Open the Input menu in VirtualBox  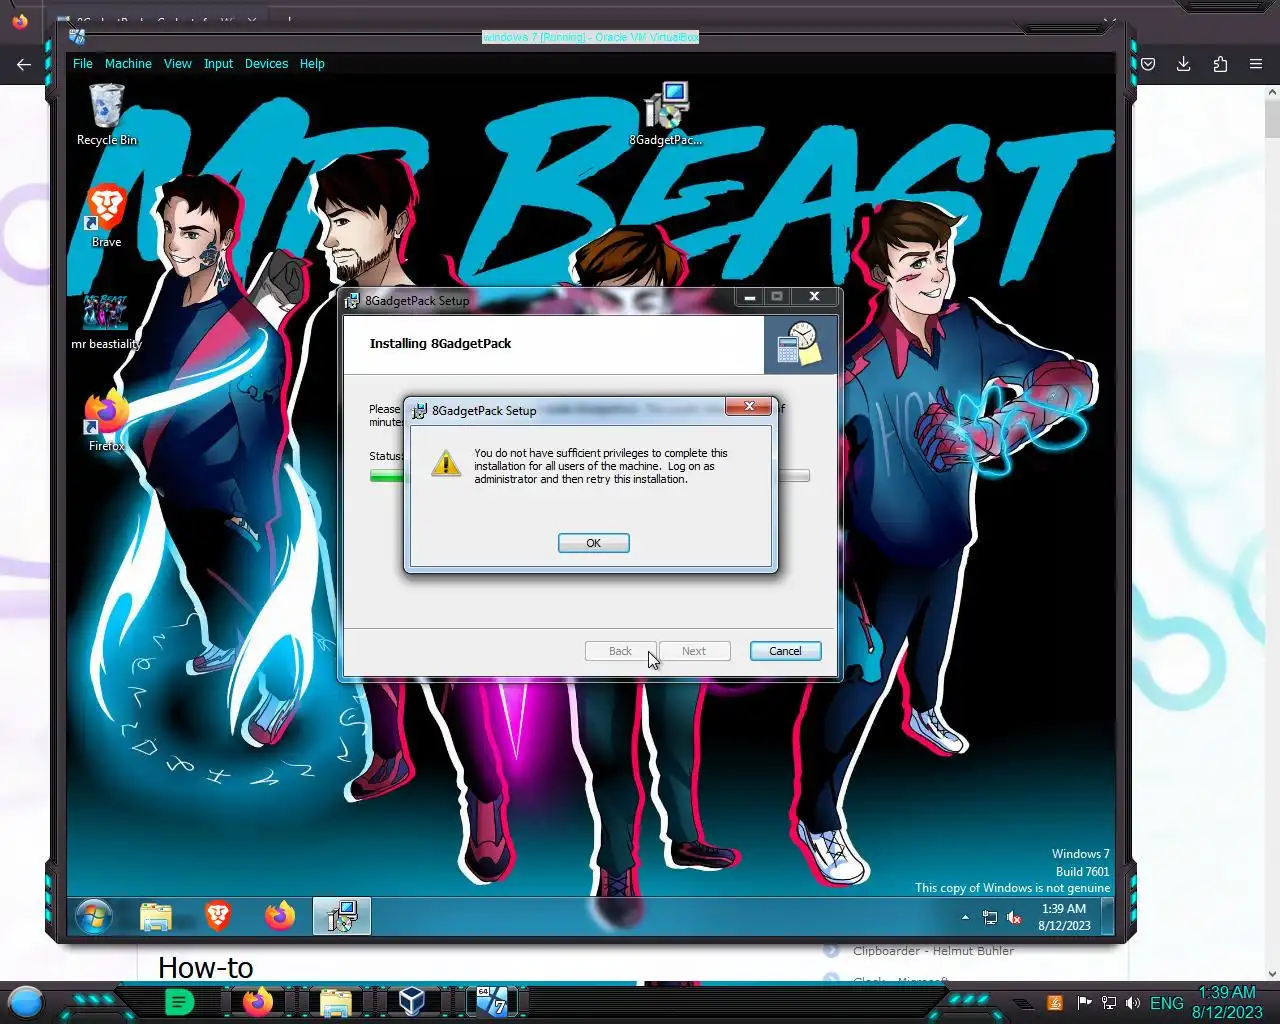click(x=218, y=63)
